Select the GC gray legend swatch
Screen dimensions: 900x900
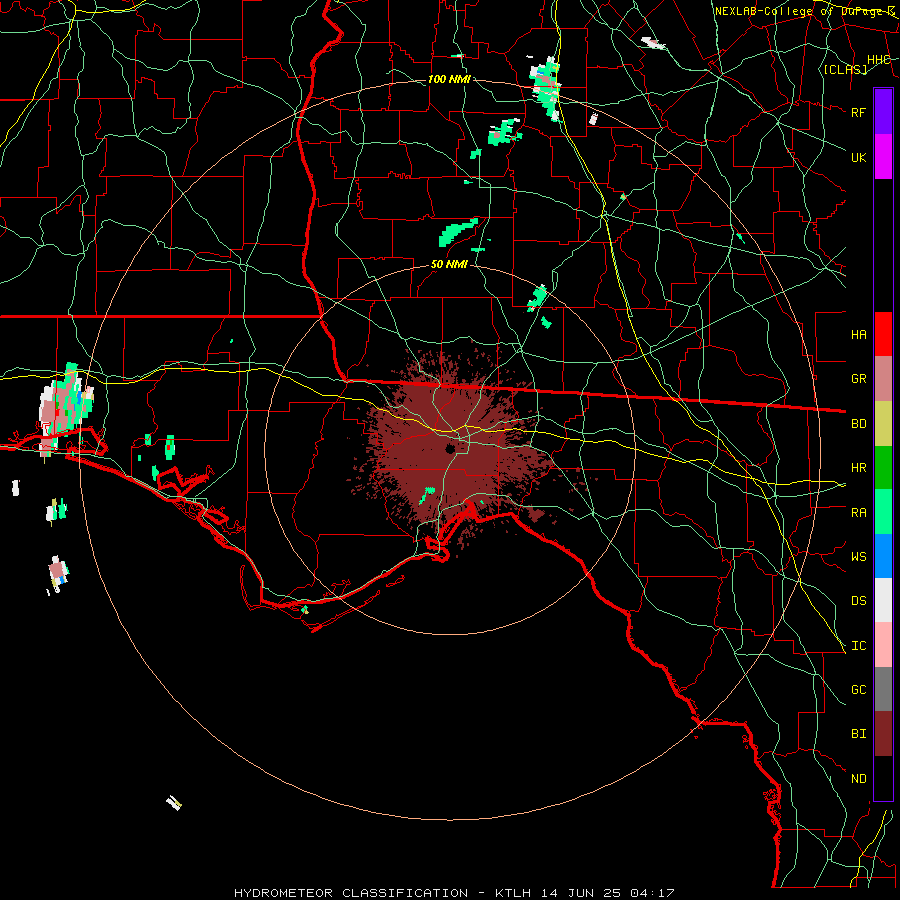(883, 689)
